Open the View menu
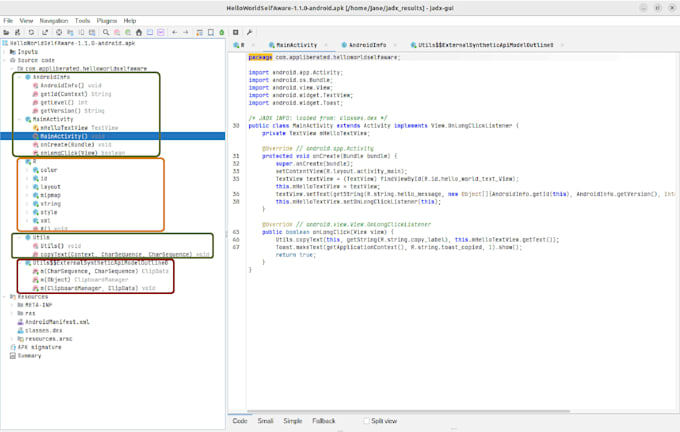The width and height of the screenshot is (680, 432). tap(26, 20)
